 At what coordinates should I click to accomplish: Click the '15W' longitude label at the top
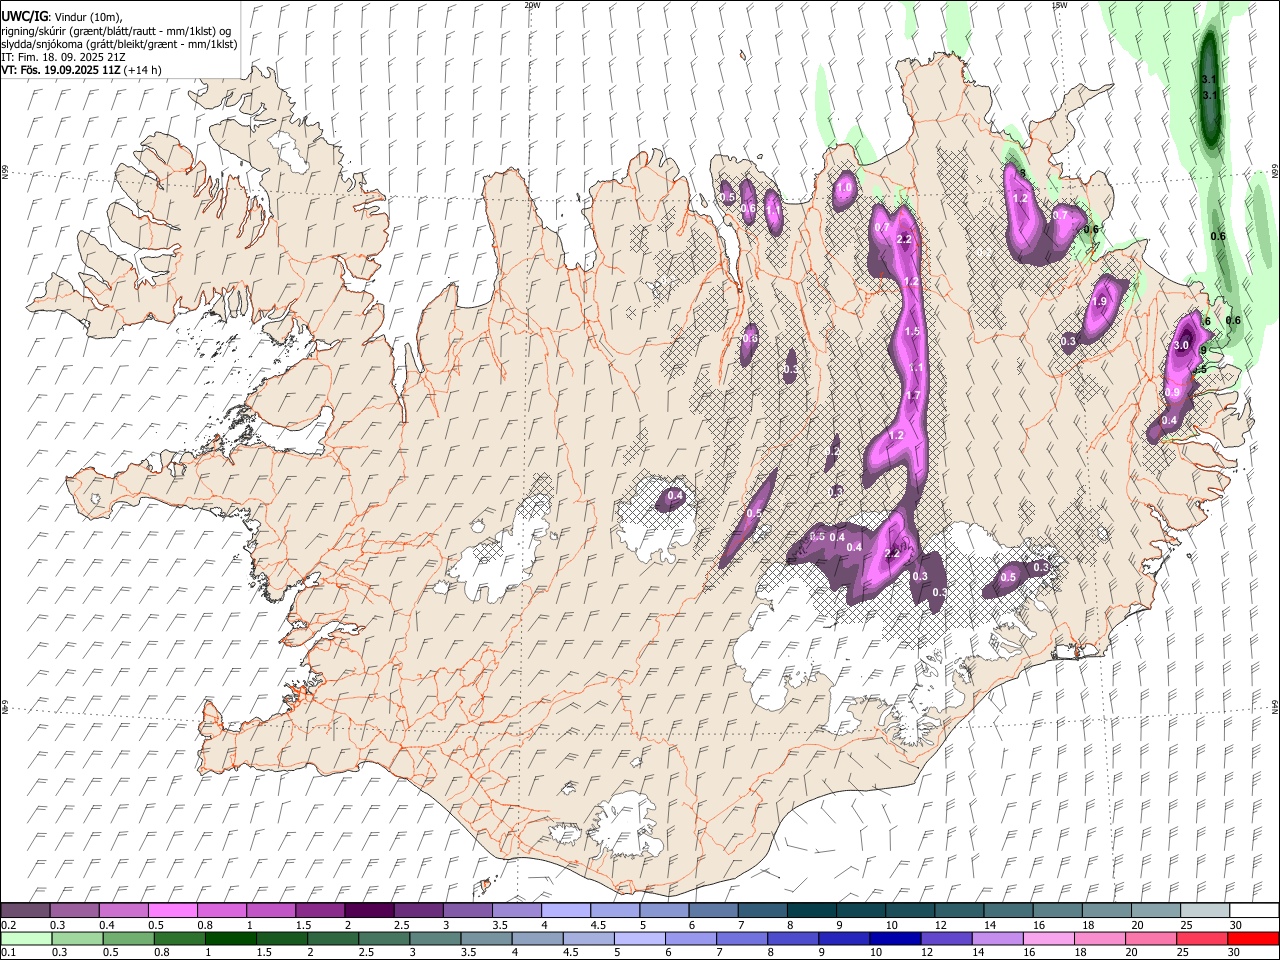click(1058, 5)
